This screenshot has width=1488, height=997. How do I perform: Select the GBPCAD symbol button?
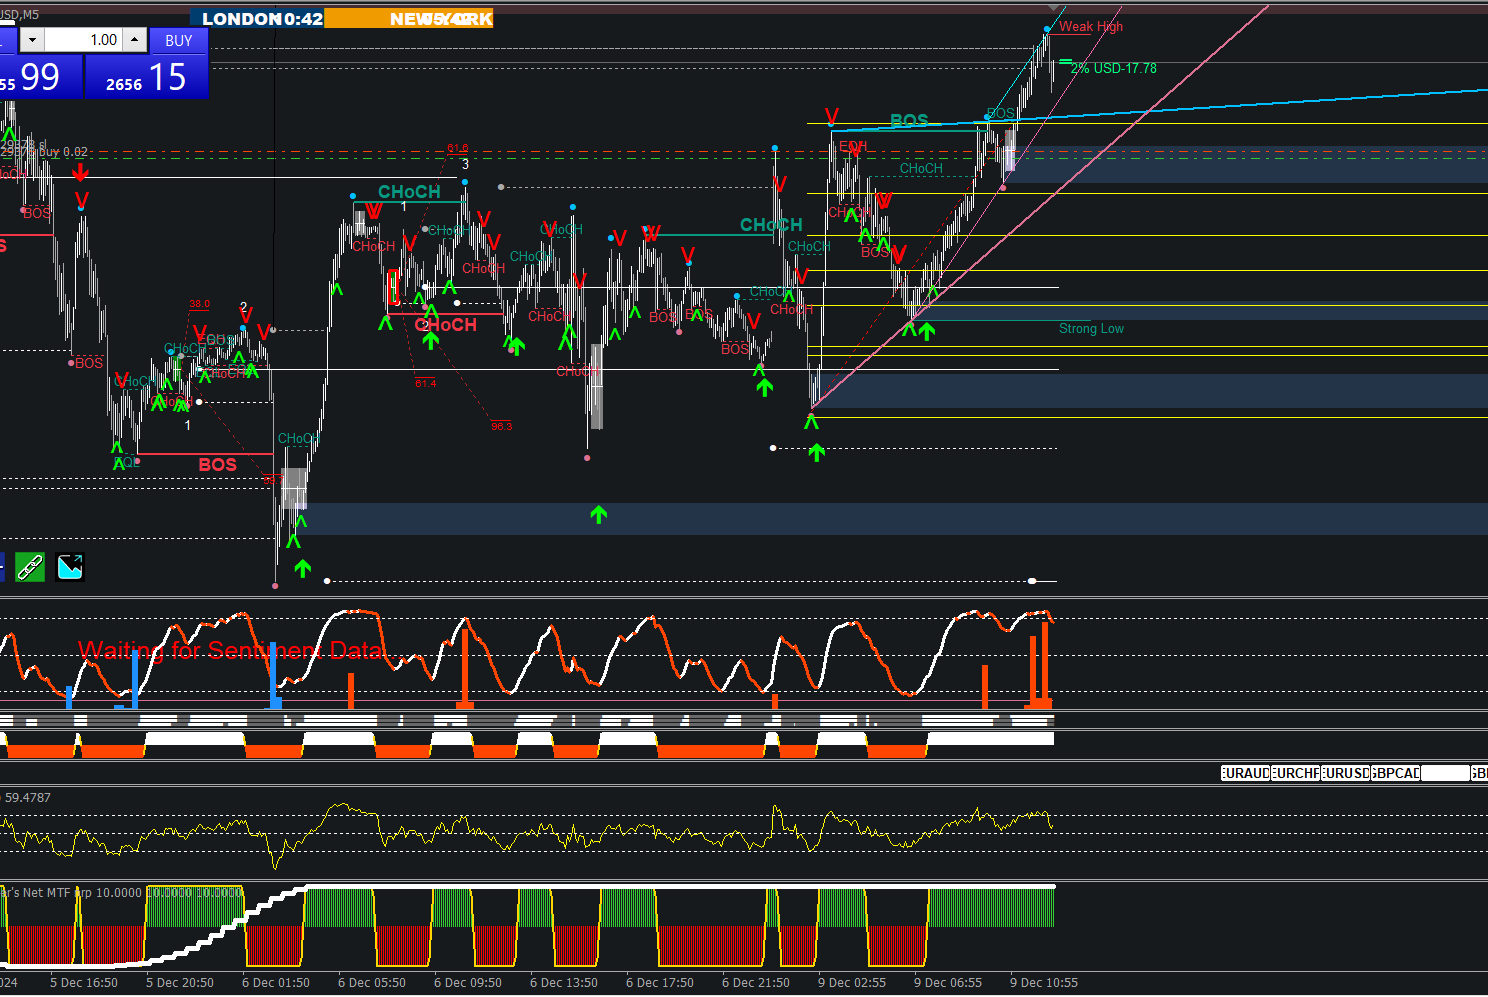pos(1396,773)
